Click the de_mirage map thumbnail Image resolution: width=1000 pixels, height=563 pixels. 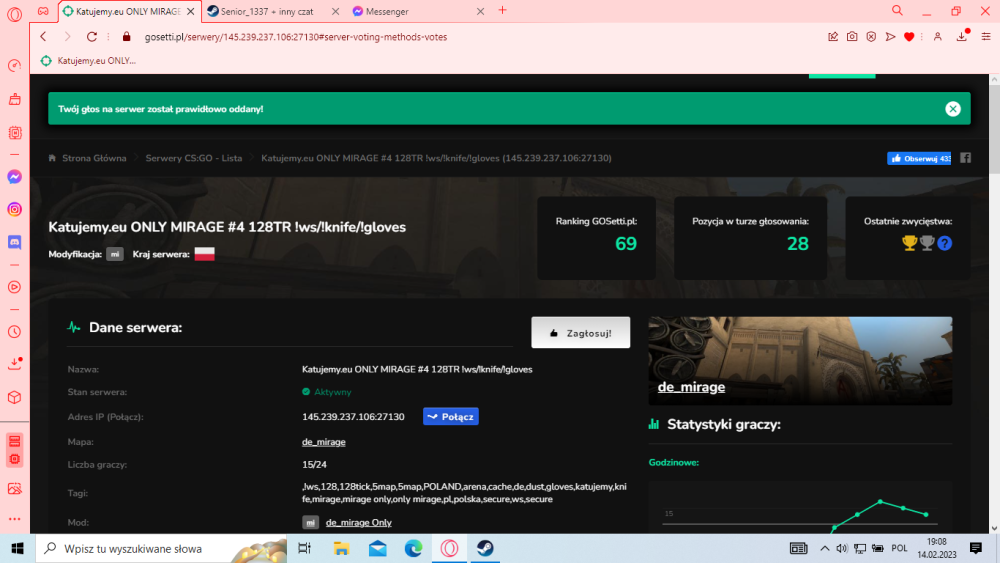(x=800, y=361)
